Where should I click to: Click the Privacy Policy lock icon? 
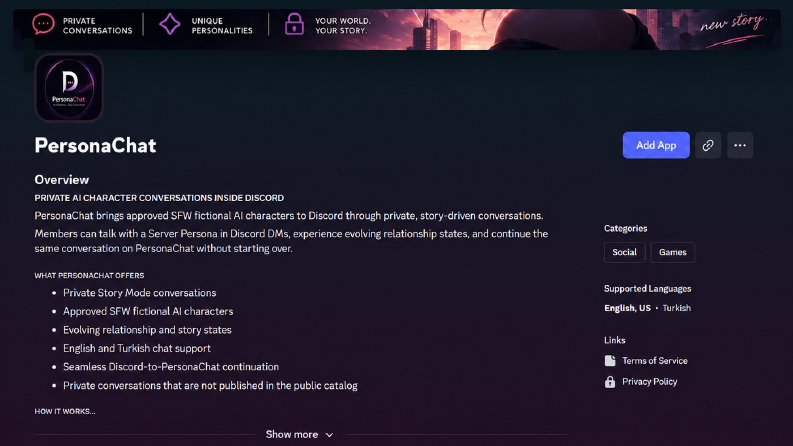(610, 382)
